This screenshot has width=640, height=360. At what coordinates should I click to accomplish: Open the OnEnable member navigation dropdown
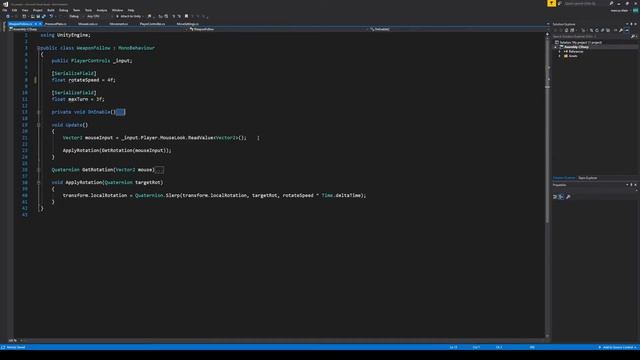tap(457, 29)
